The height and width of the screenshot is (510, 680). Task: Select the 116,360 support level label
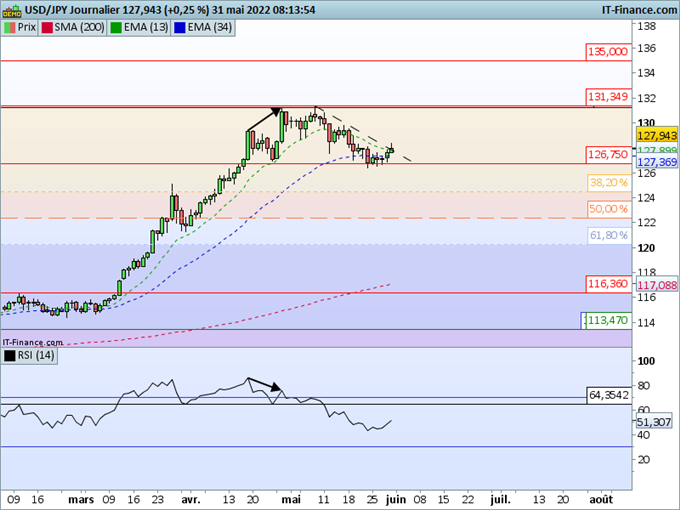[x=608, y=284]
